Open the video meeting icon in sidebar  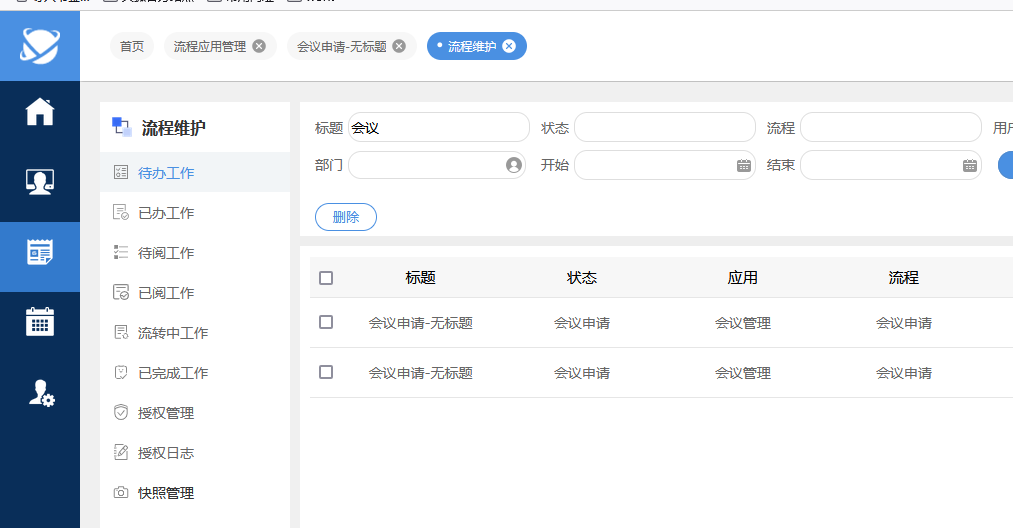point(40,181)
